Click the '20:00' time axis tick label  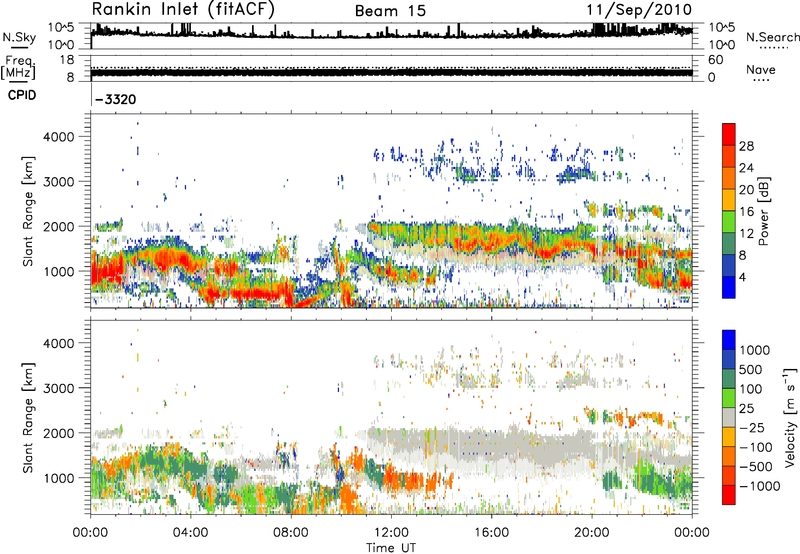[x=592, y=533]
